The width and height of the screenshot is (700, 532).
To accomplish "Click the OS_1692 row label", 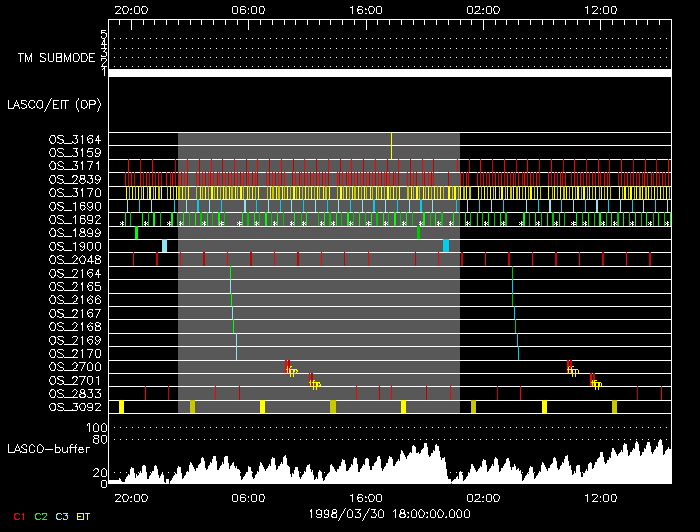I will (75, 219).
